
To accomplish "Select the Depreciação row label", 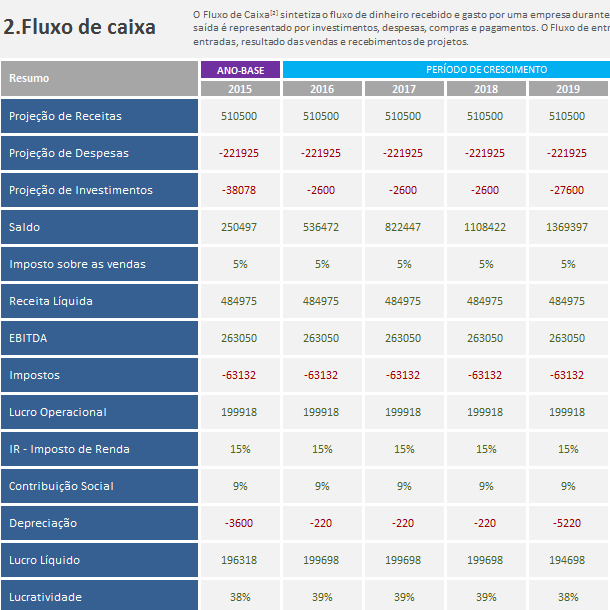I will click(x=100, y=523).
